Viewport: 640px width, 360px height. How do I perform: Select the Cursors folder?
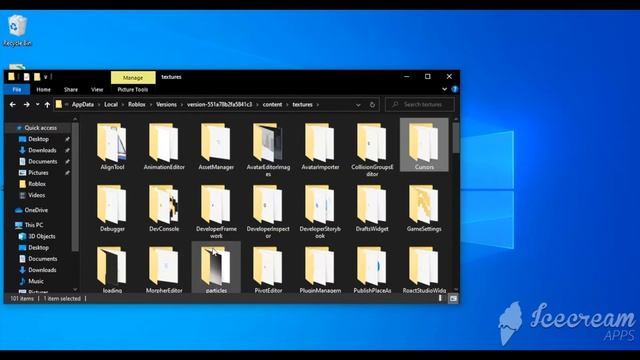(424, 145)
